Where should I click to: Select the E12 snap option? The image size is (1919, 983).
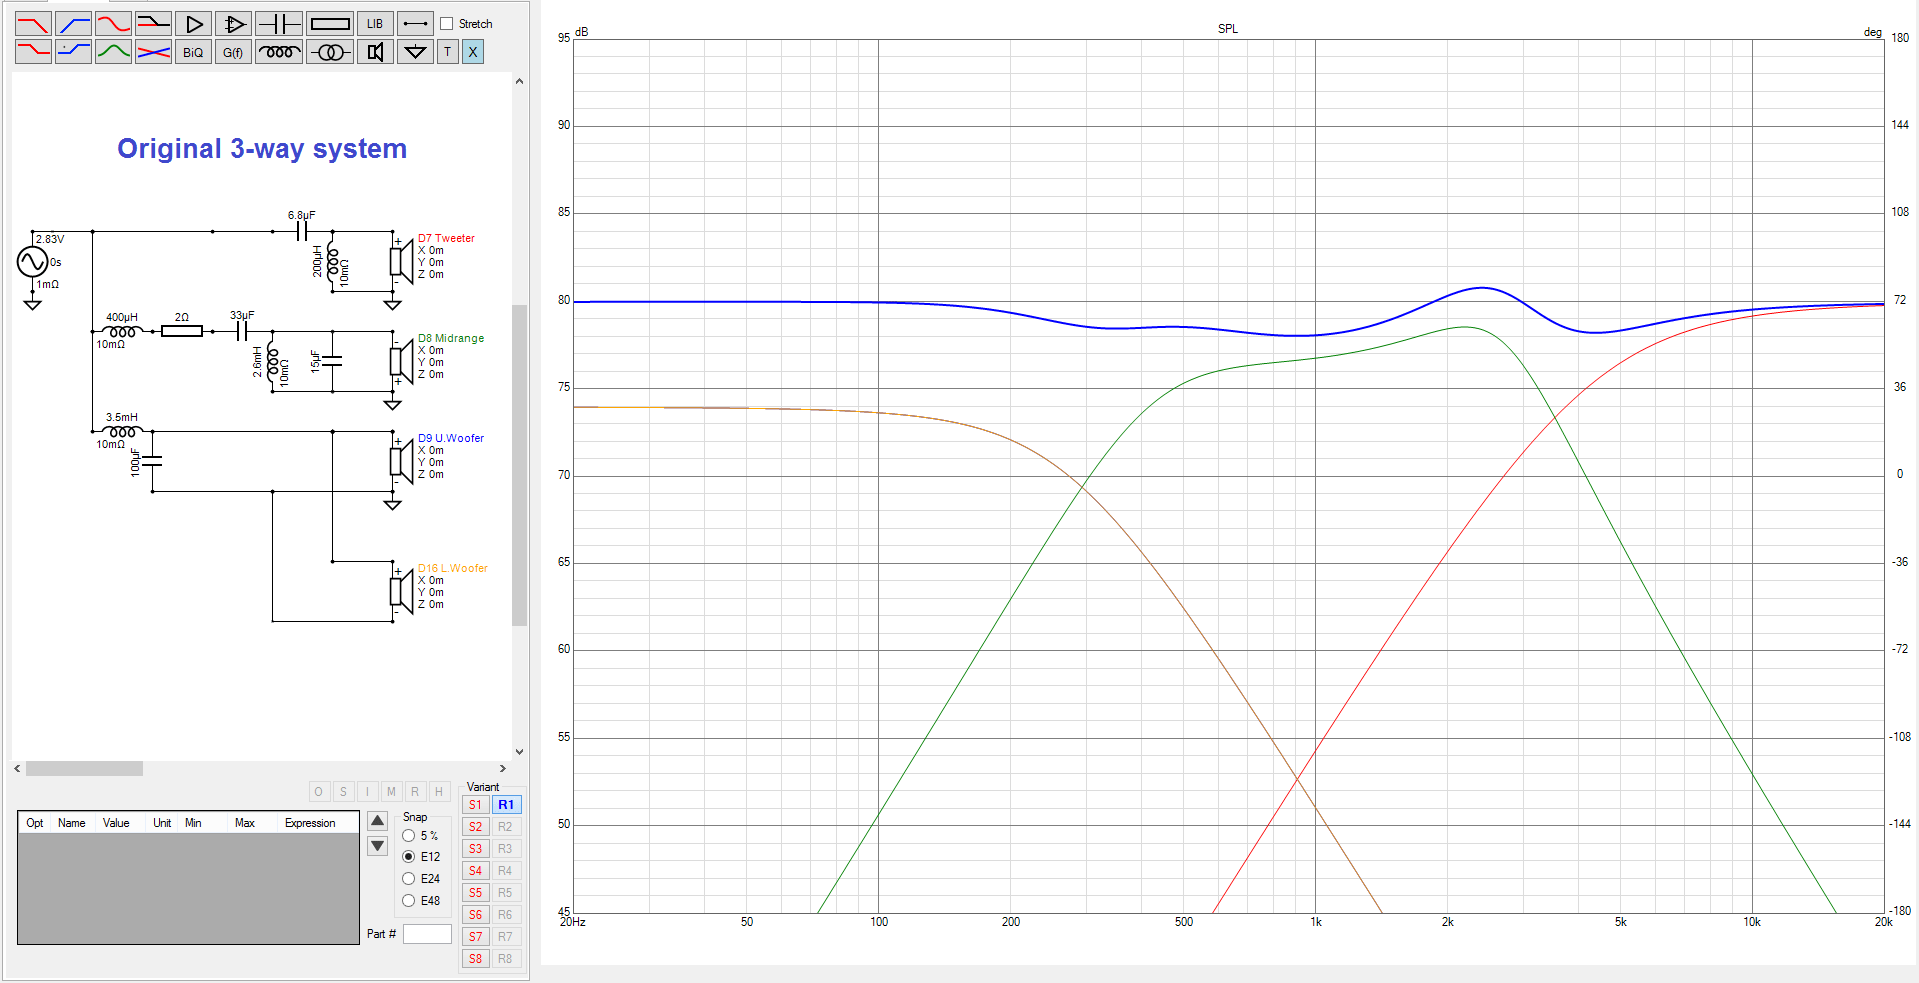[x=408, y=857]
